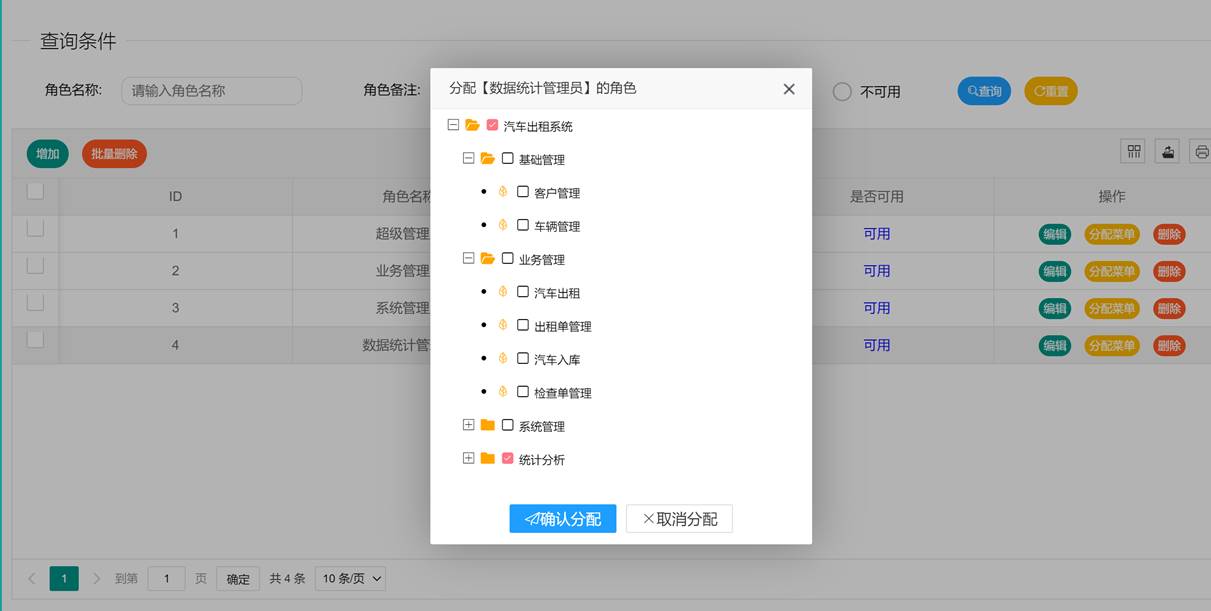The height and width of the screenshot is (611, 1211).
Task: Click 分配菜单 in row ID 2
Action: [1112, 271]
